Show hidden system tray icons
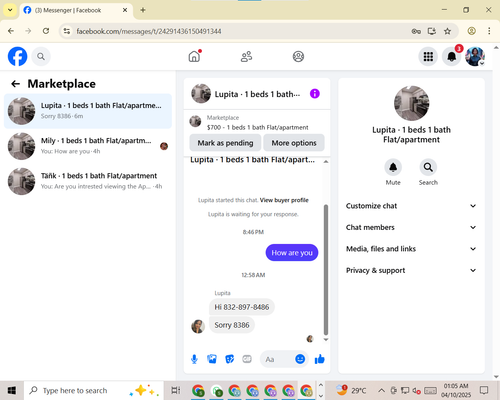500x400 pixels. 381,390
